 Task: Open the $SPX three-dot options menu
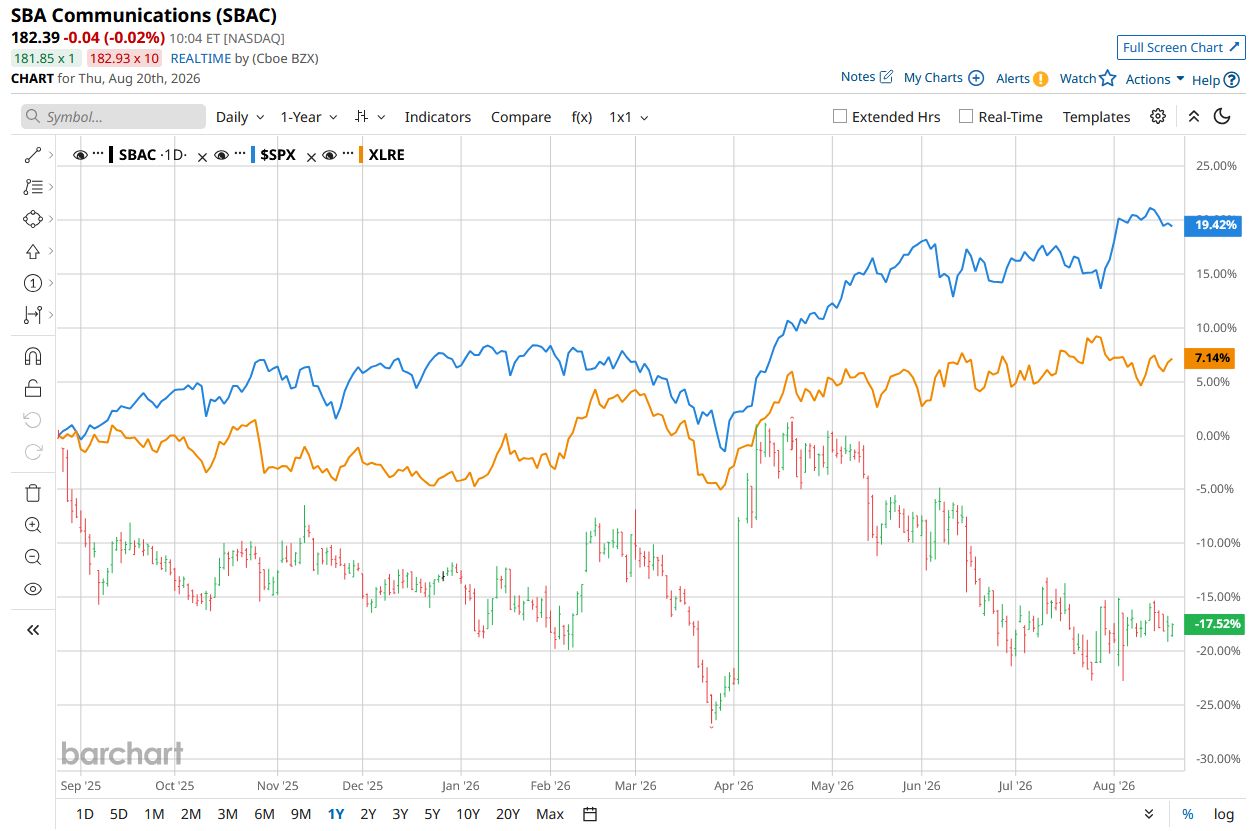[x=238, y=155]
